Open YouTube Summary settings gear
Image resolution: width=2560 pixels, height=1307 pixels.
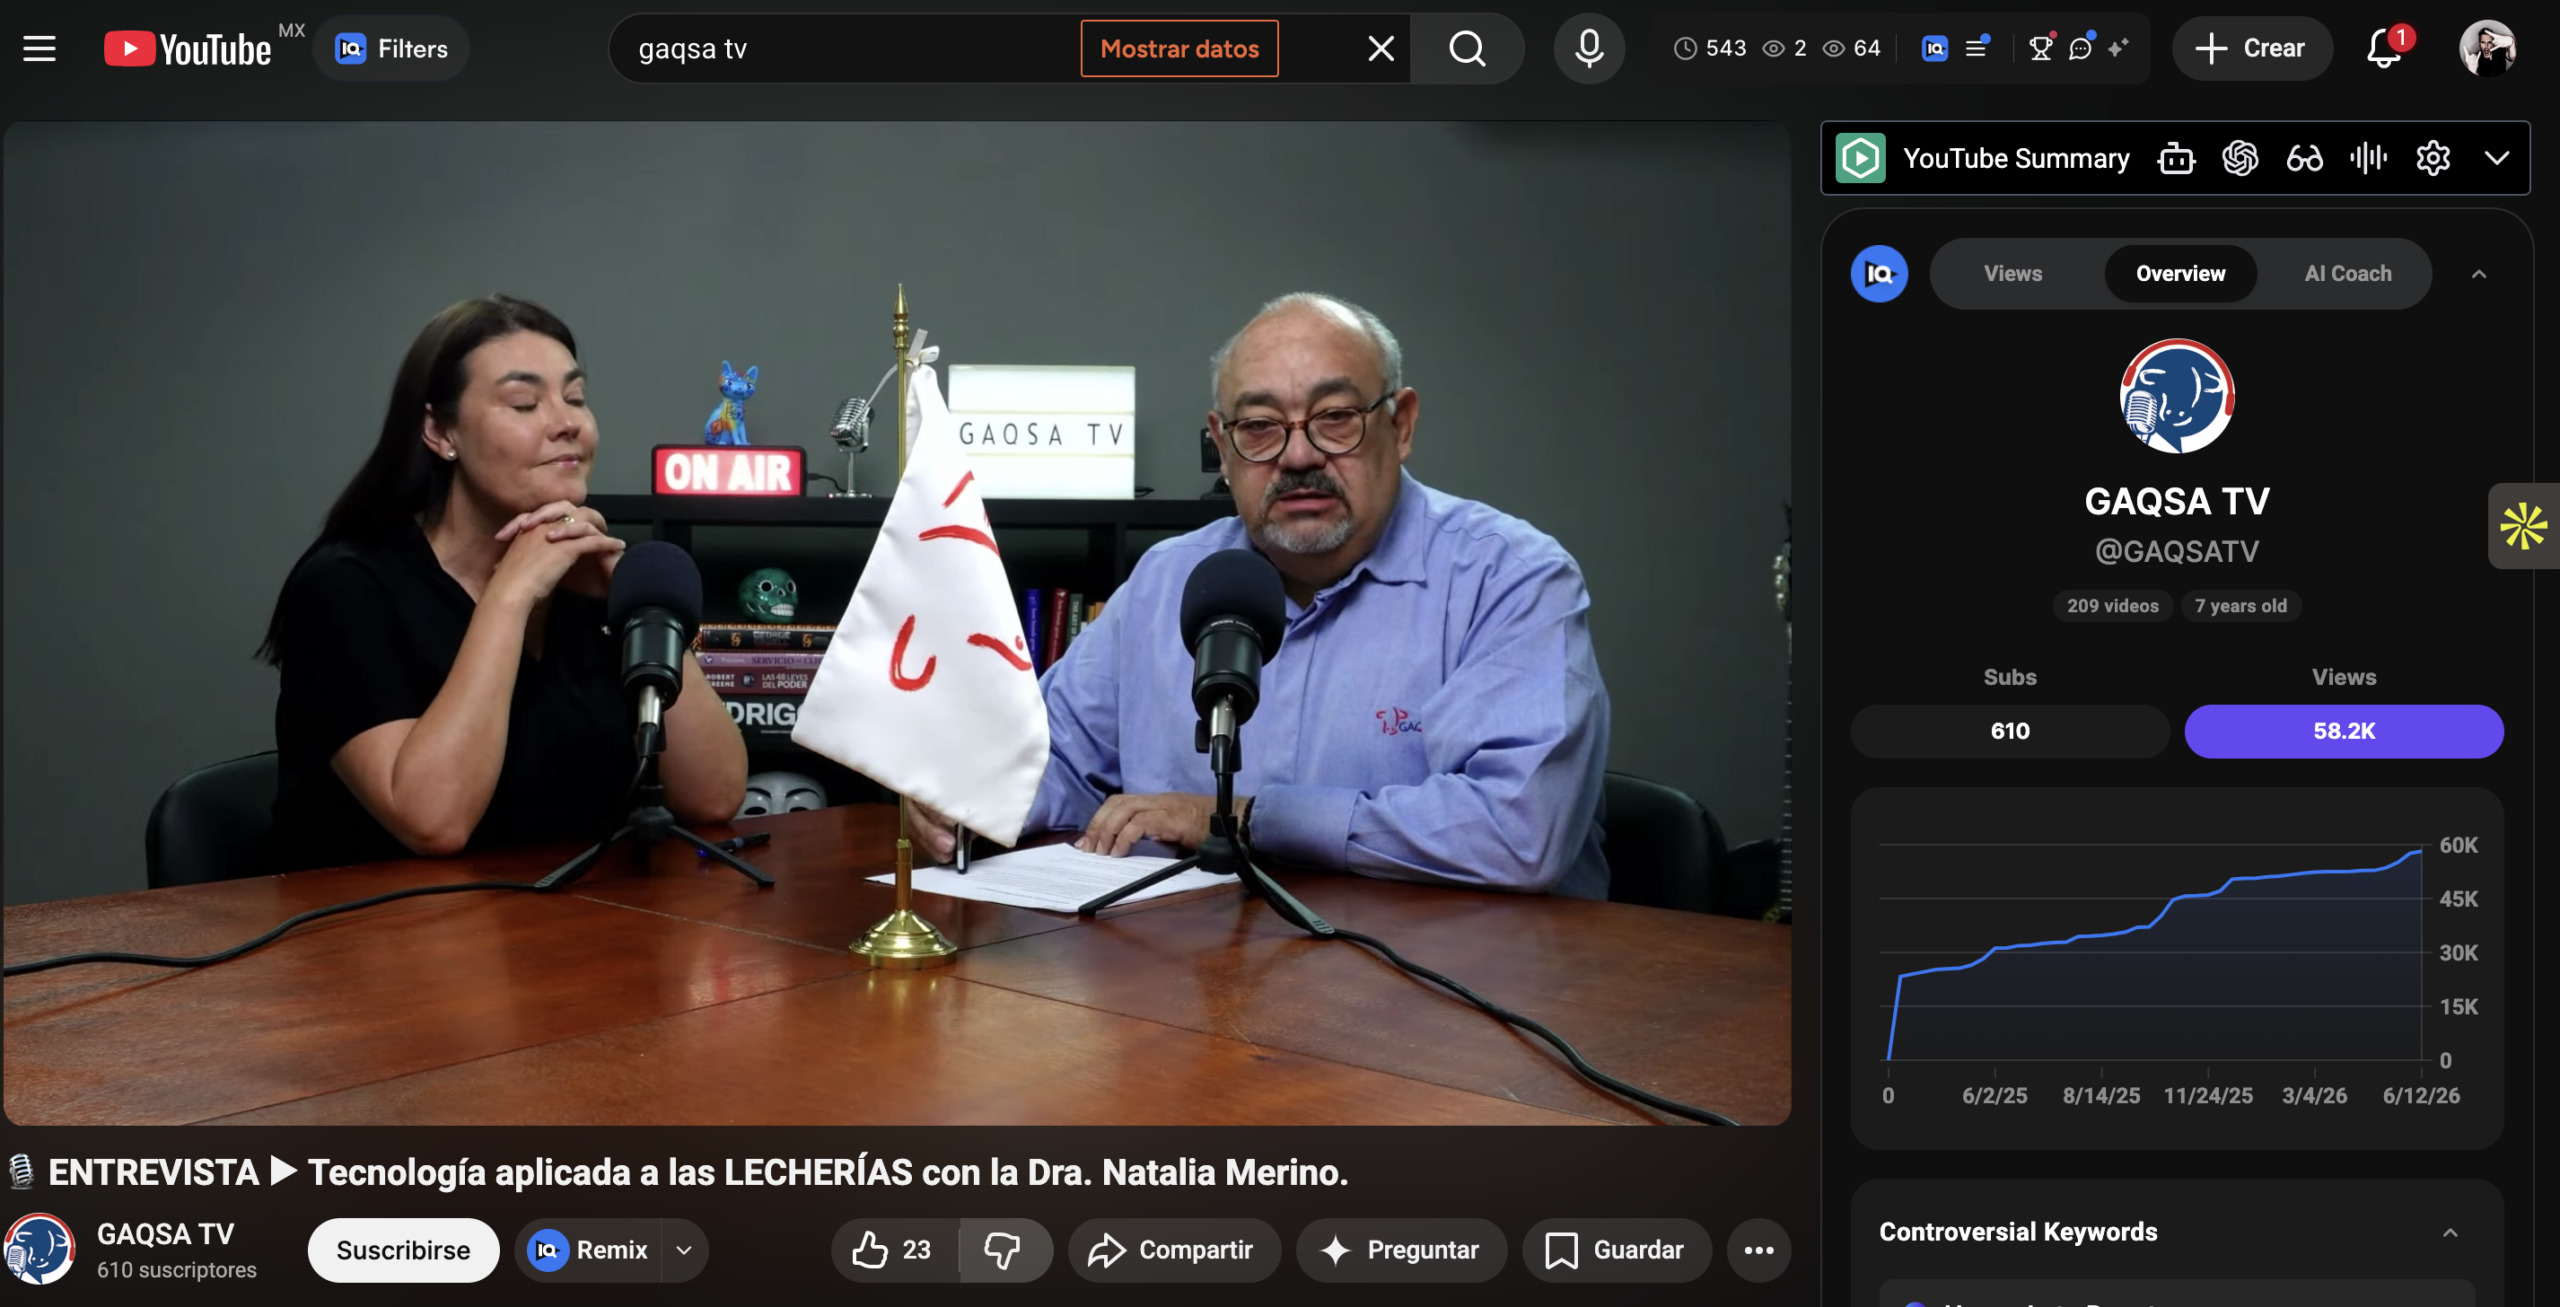pos(2432,158)
